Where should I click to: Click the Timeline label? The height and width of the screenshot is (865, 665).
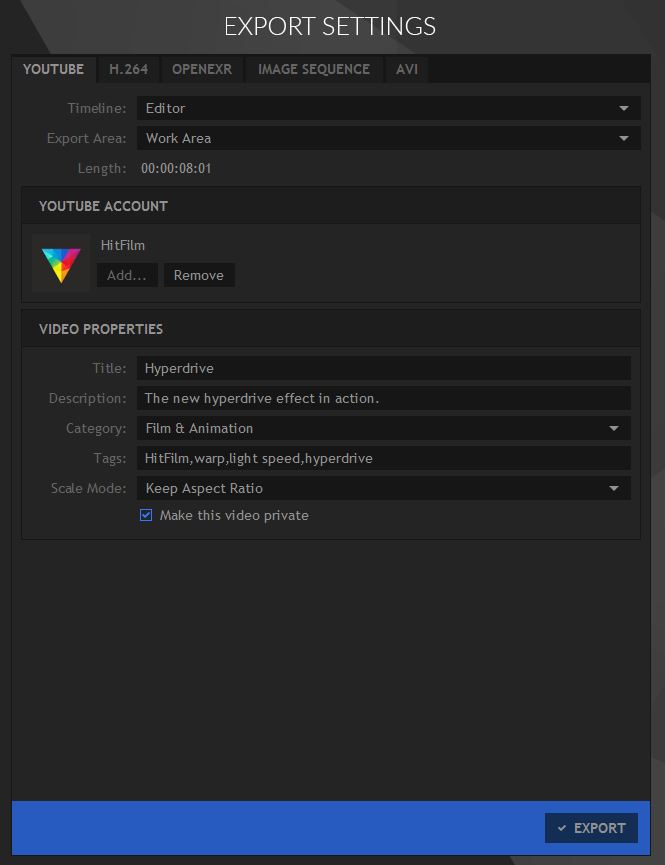[x=97, y=108]
